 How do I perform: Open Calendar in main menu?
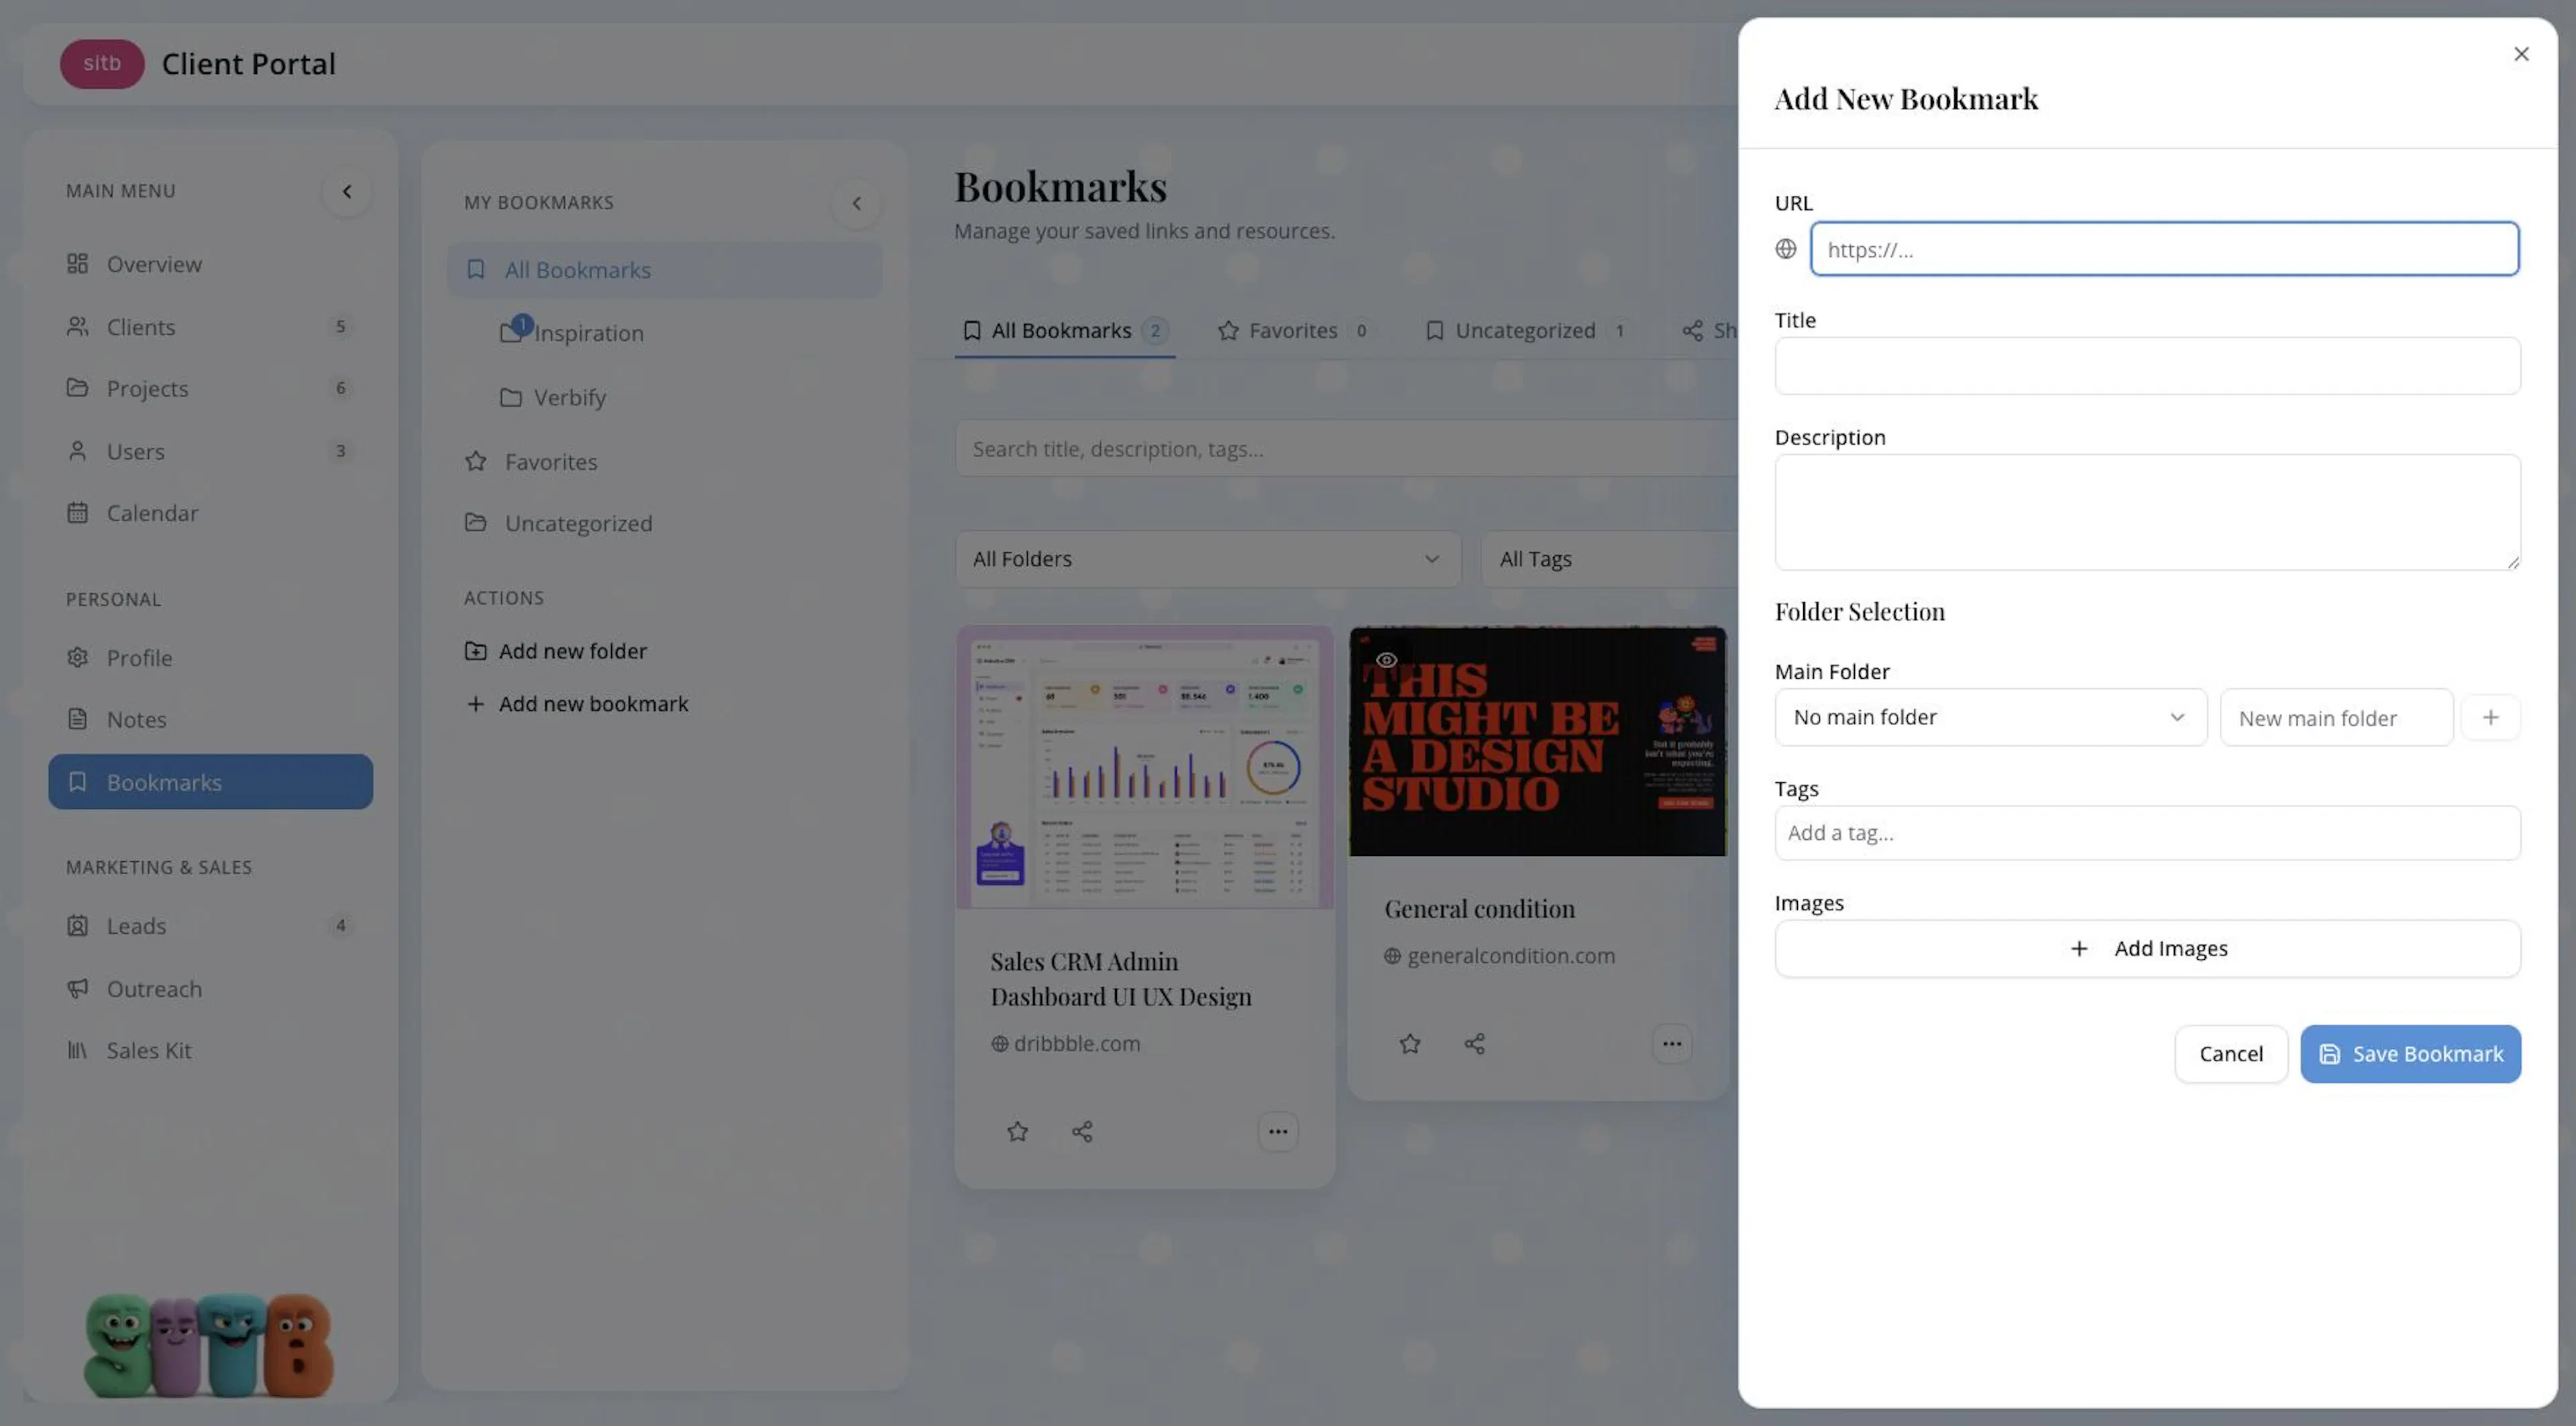click(x=210, y=513)
